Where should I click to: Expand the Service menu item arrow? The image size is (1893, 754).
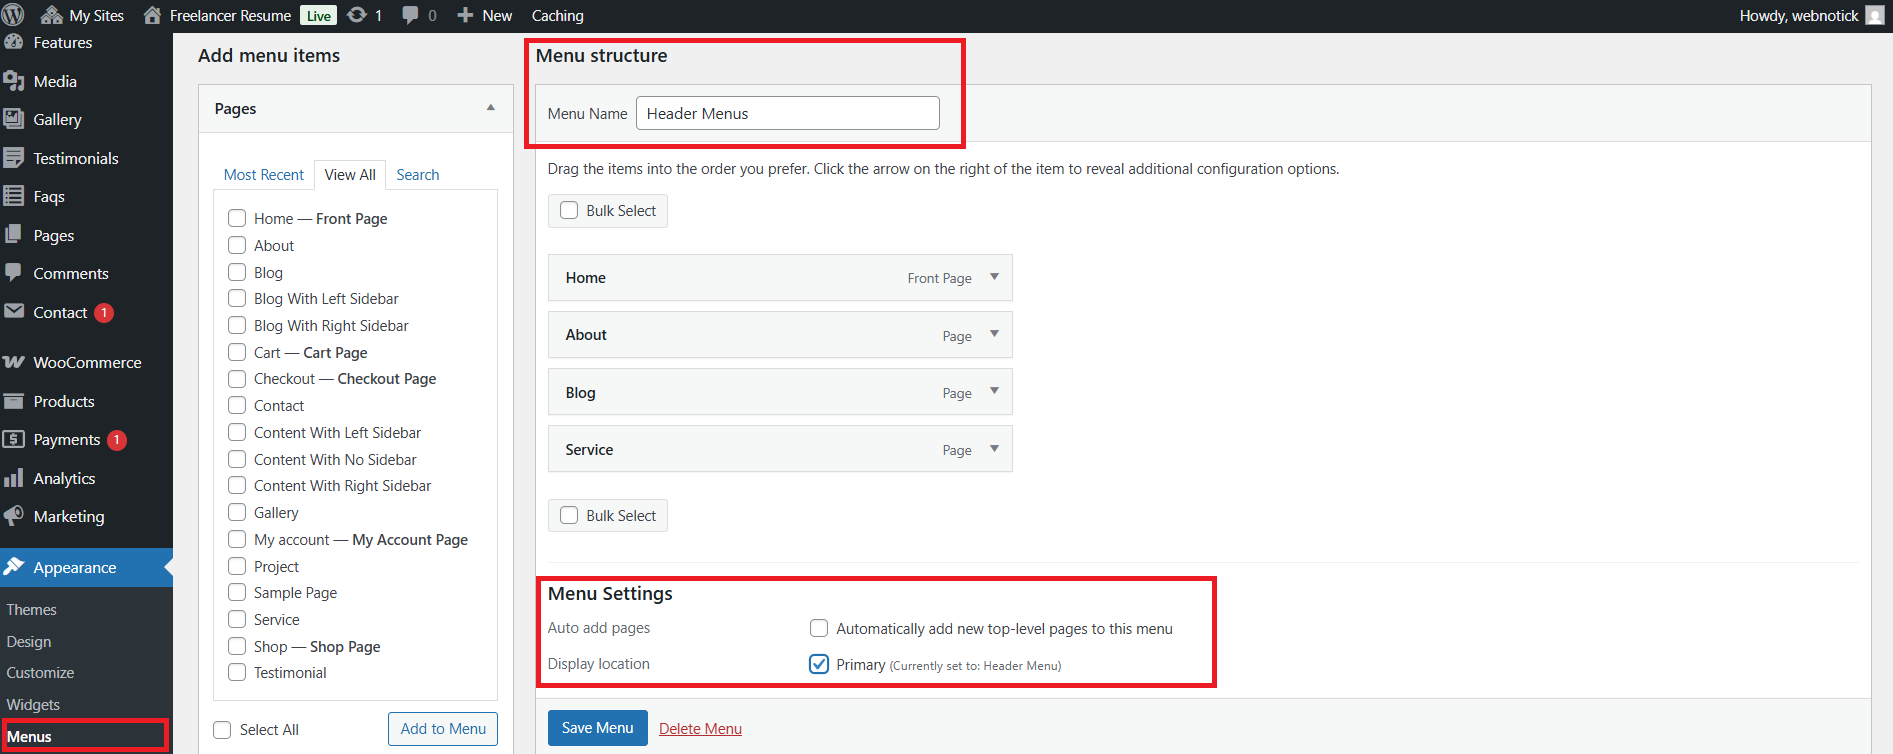click(994, 449)
